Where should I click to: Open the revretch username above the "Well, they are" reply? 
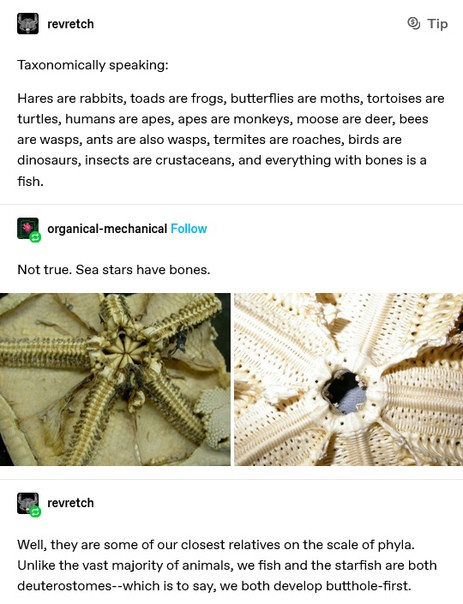(x=70, y=503)
